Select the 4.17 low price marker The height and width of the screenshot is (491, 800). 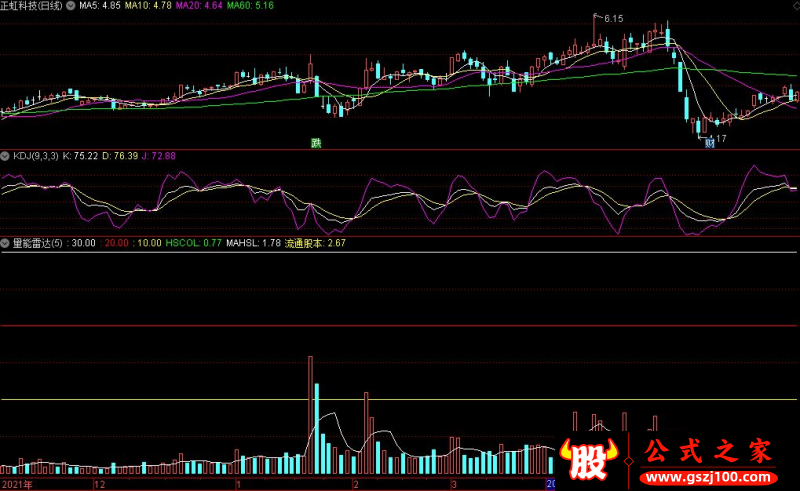[718, 138]
